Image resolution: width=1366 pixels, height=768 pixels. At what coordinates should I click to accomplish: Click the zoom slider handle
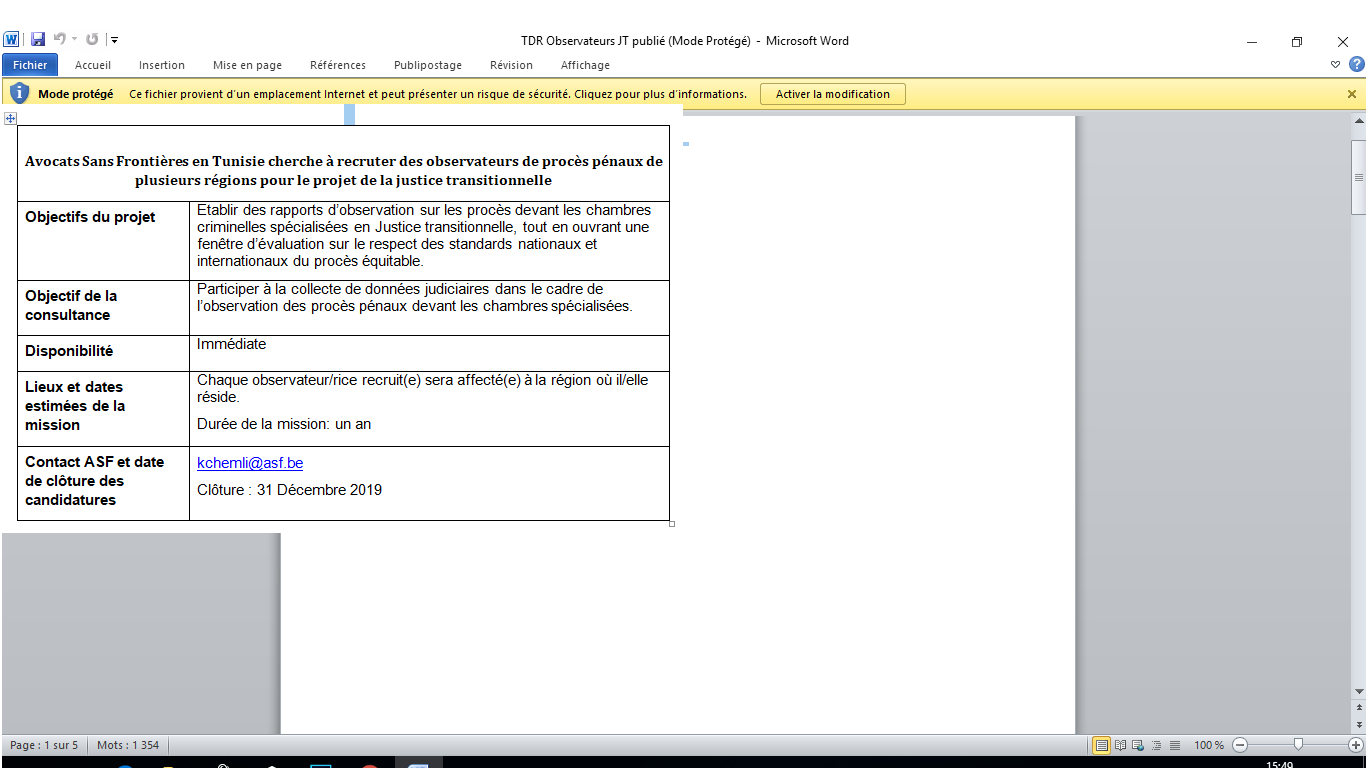(x=1298, y=745)
